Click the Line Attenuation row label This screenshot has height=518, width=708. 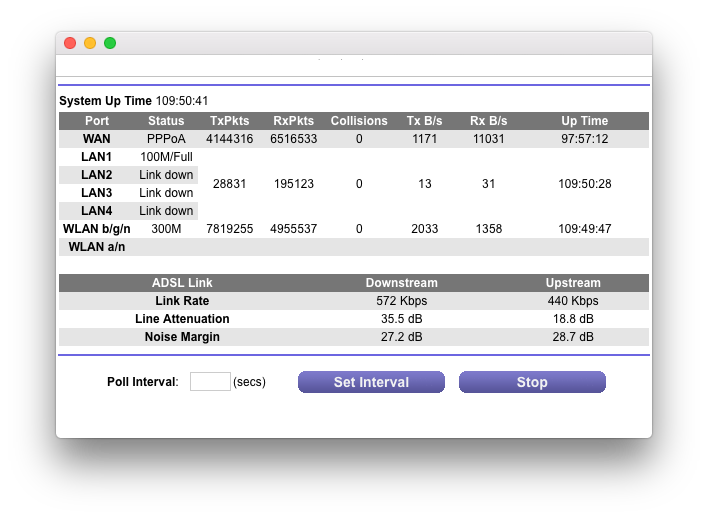[182, 319]
